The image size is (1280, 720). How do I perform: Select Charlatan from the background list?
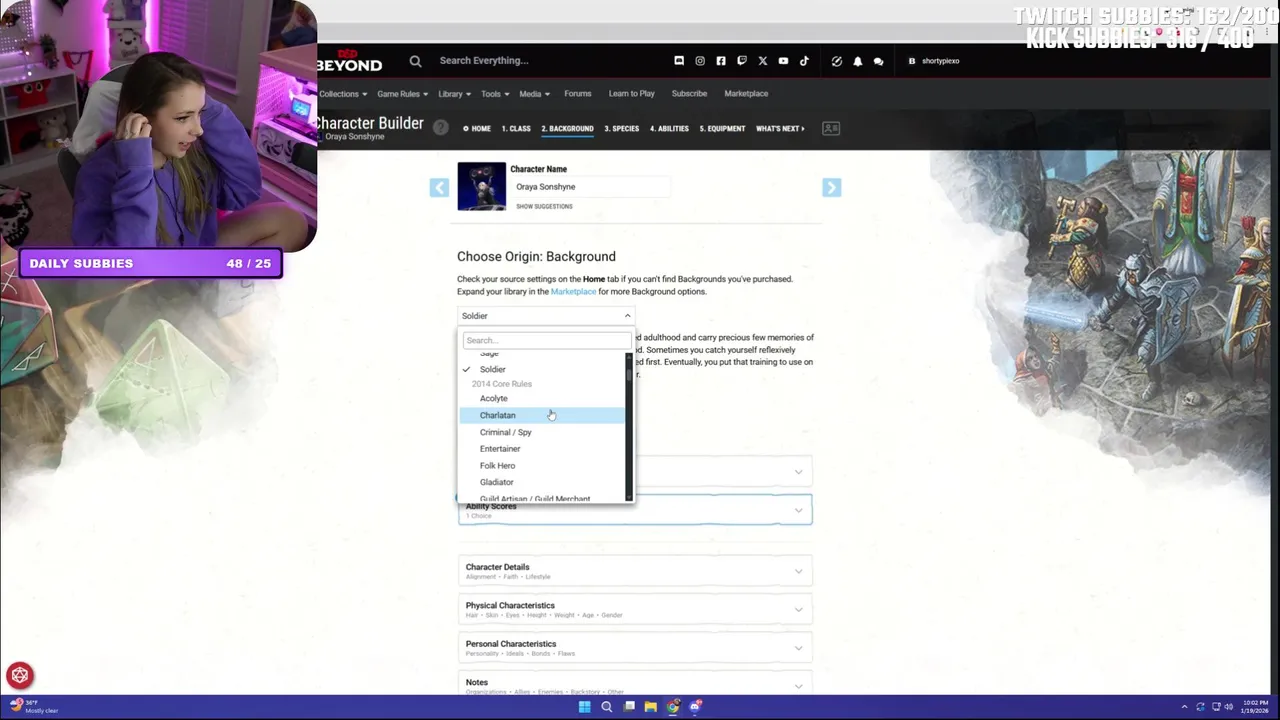542,416
